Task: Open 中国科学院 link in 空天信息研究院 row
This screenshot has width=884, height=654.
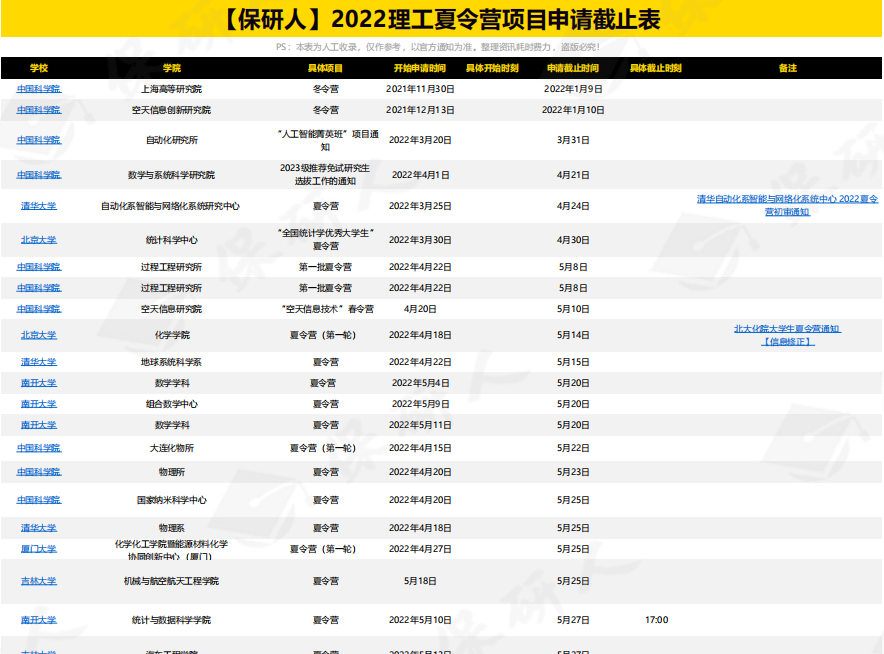Action: pos(39,309)
